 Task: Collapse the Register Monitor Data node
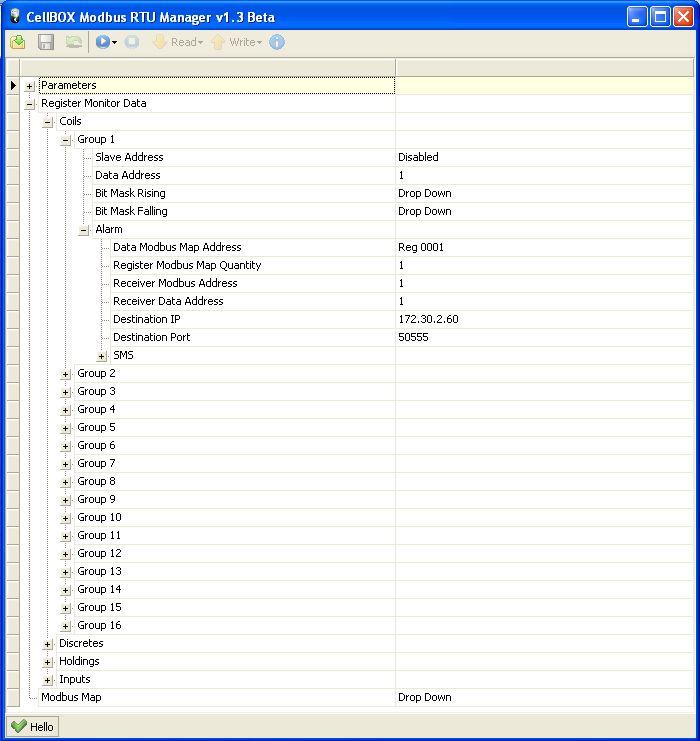(x=29, y=104)
